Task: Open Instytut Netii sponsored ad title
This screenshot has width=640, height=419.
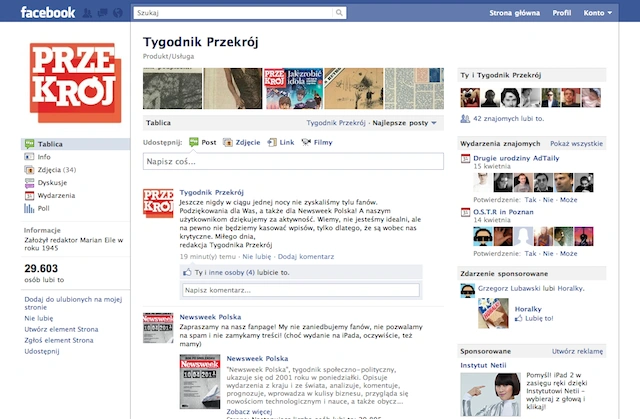Action: coord(483,366)
